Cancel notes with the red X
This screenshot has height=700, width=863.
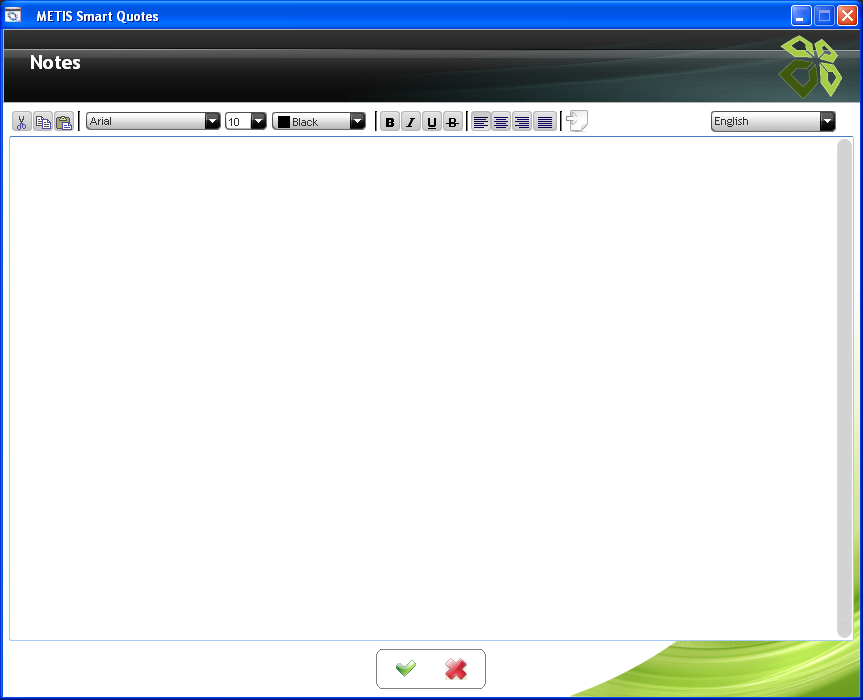[x=456, y=669]
